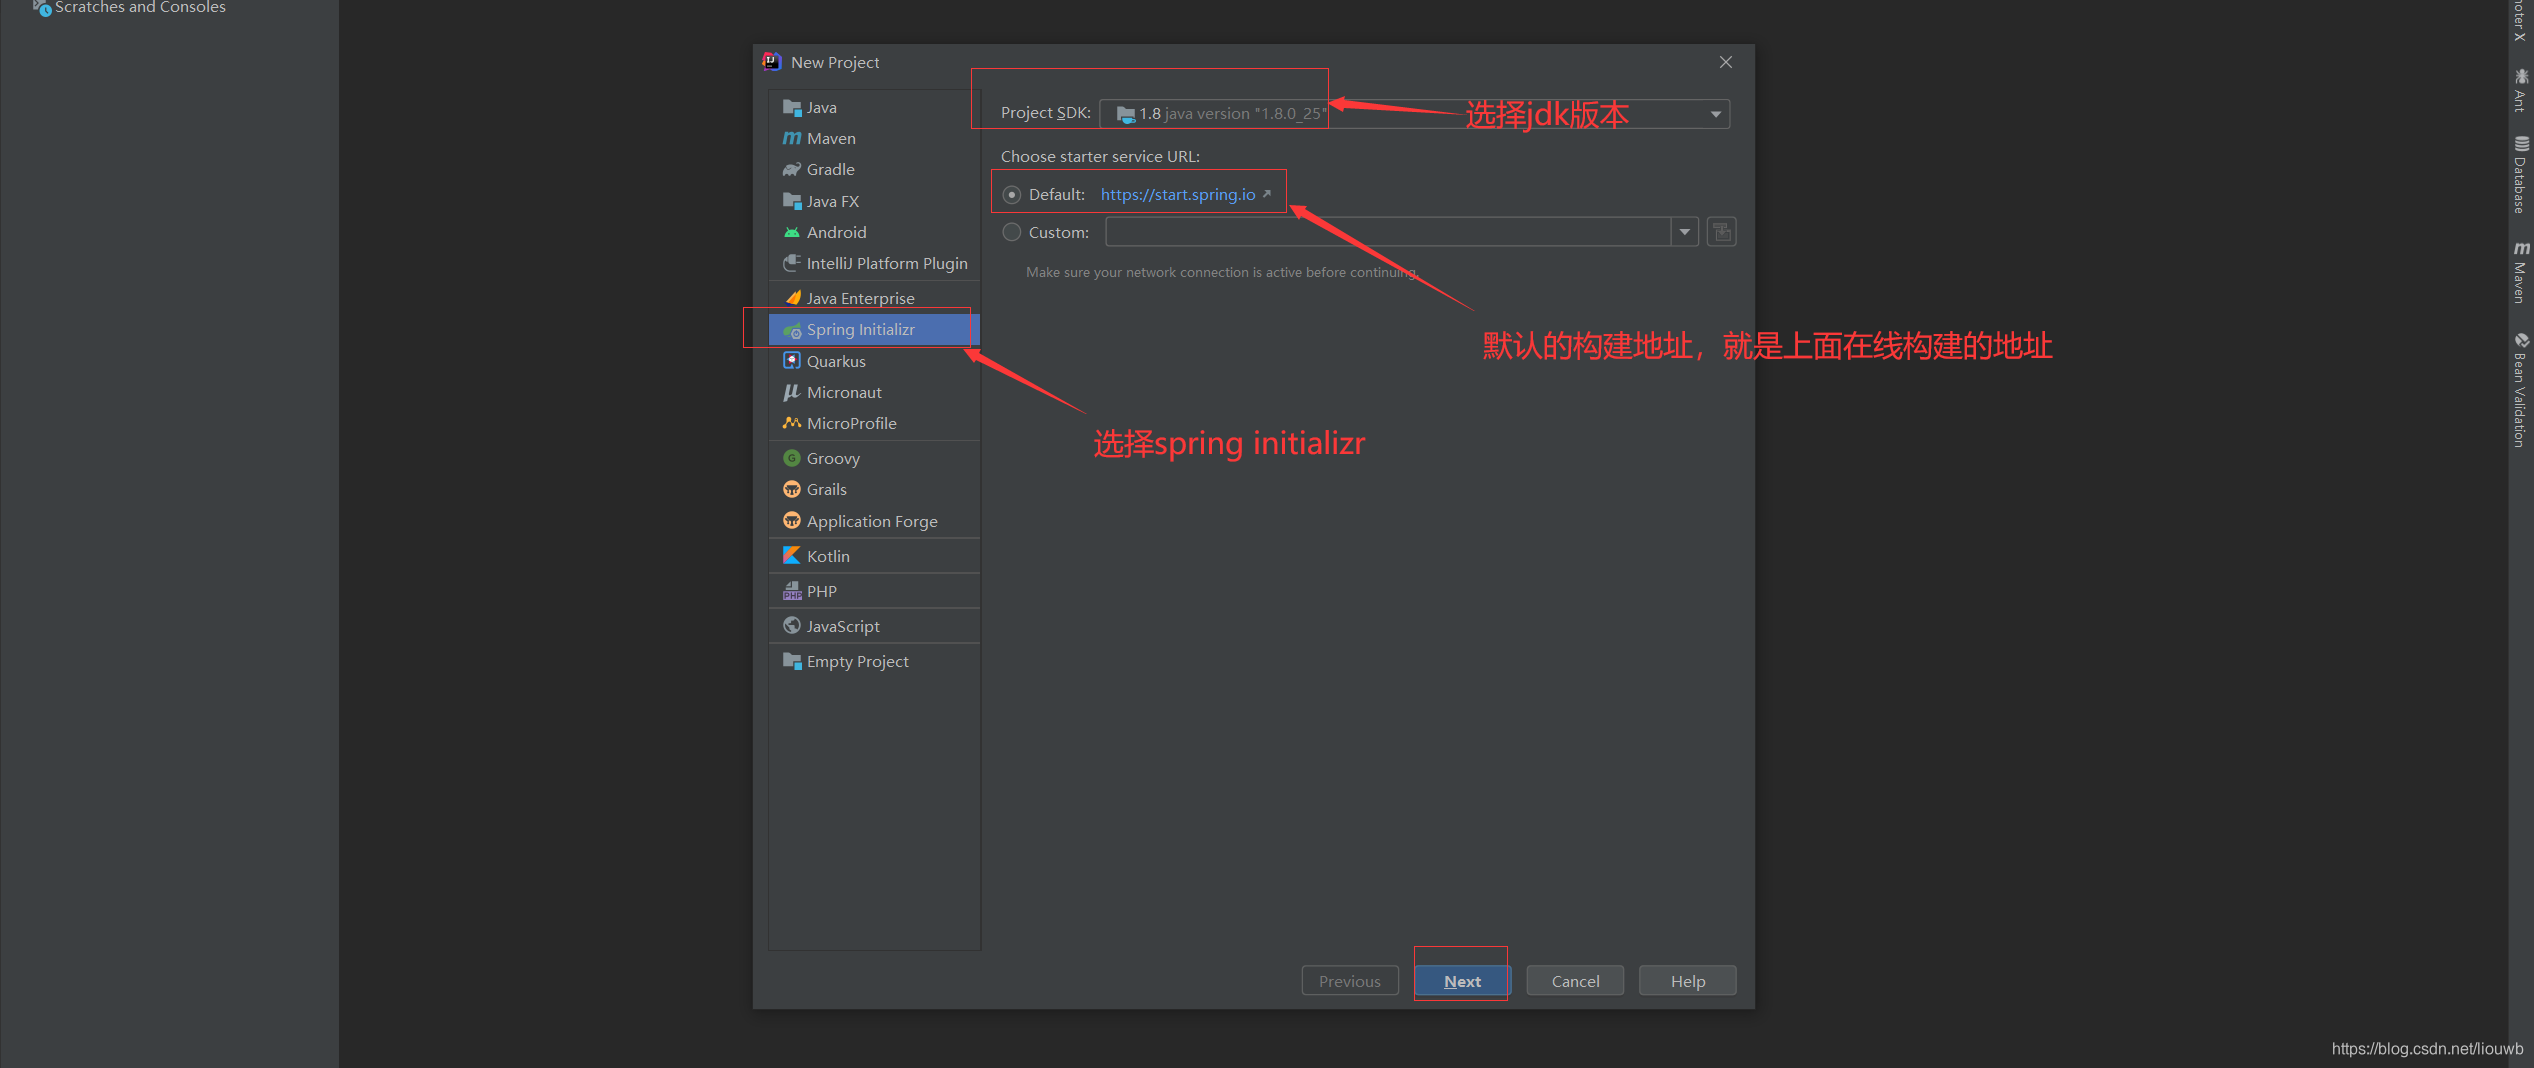Choose the JavaScript globe icon

click(x=792, y=626)
